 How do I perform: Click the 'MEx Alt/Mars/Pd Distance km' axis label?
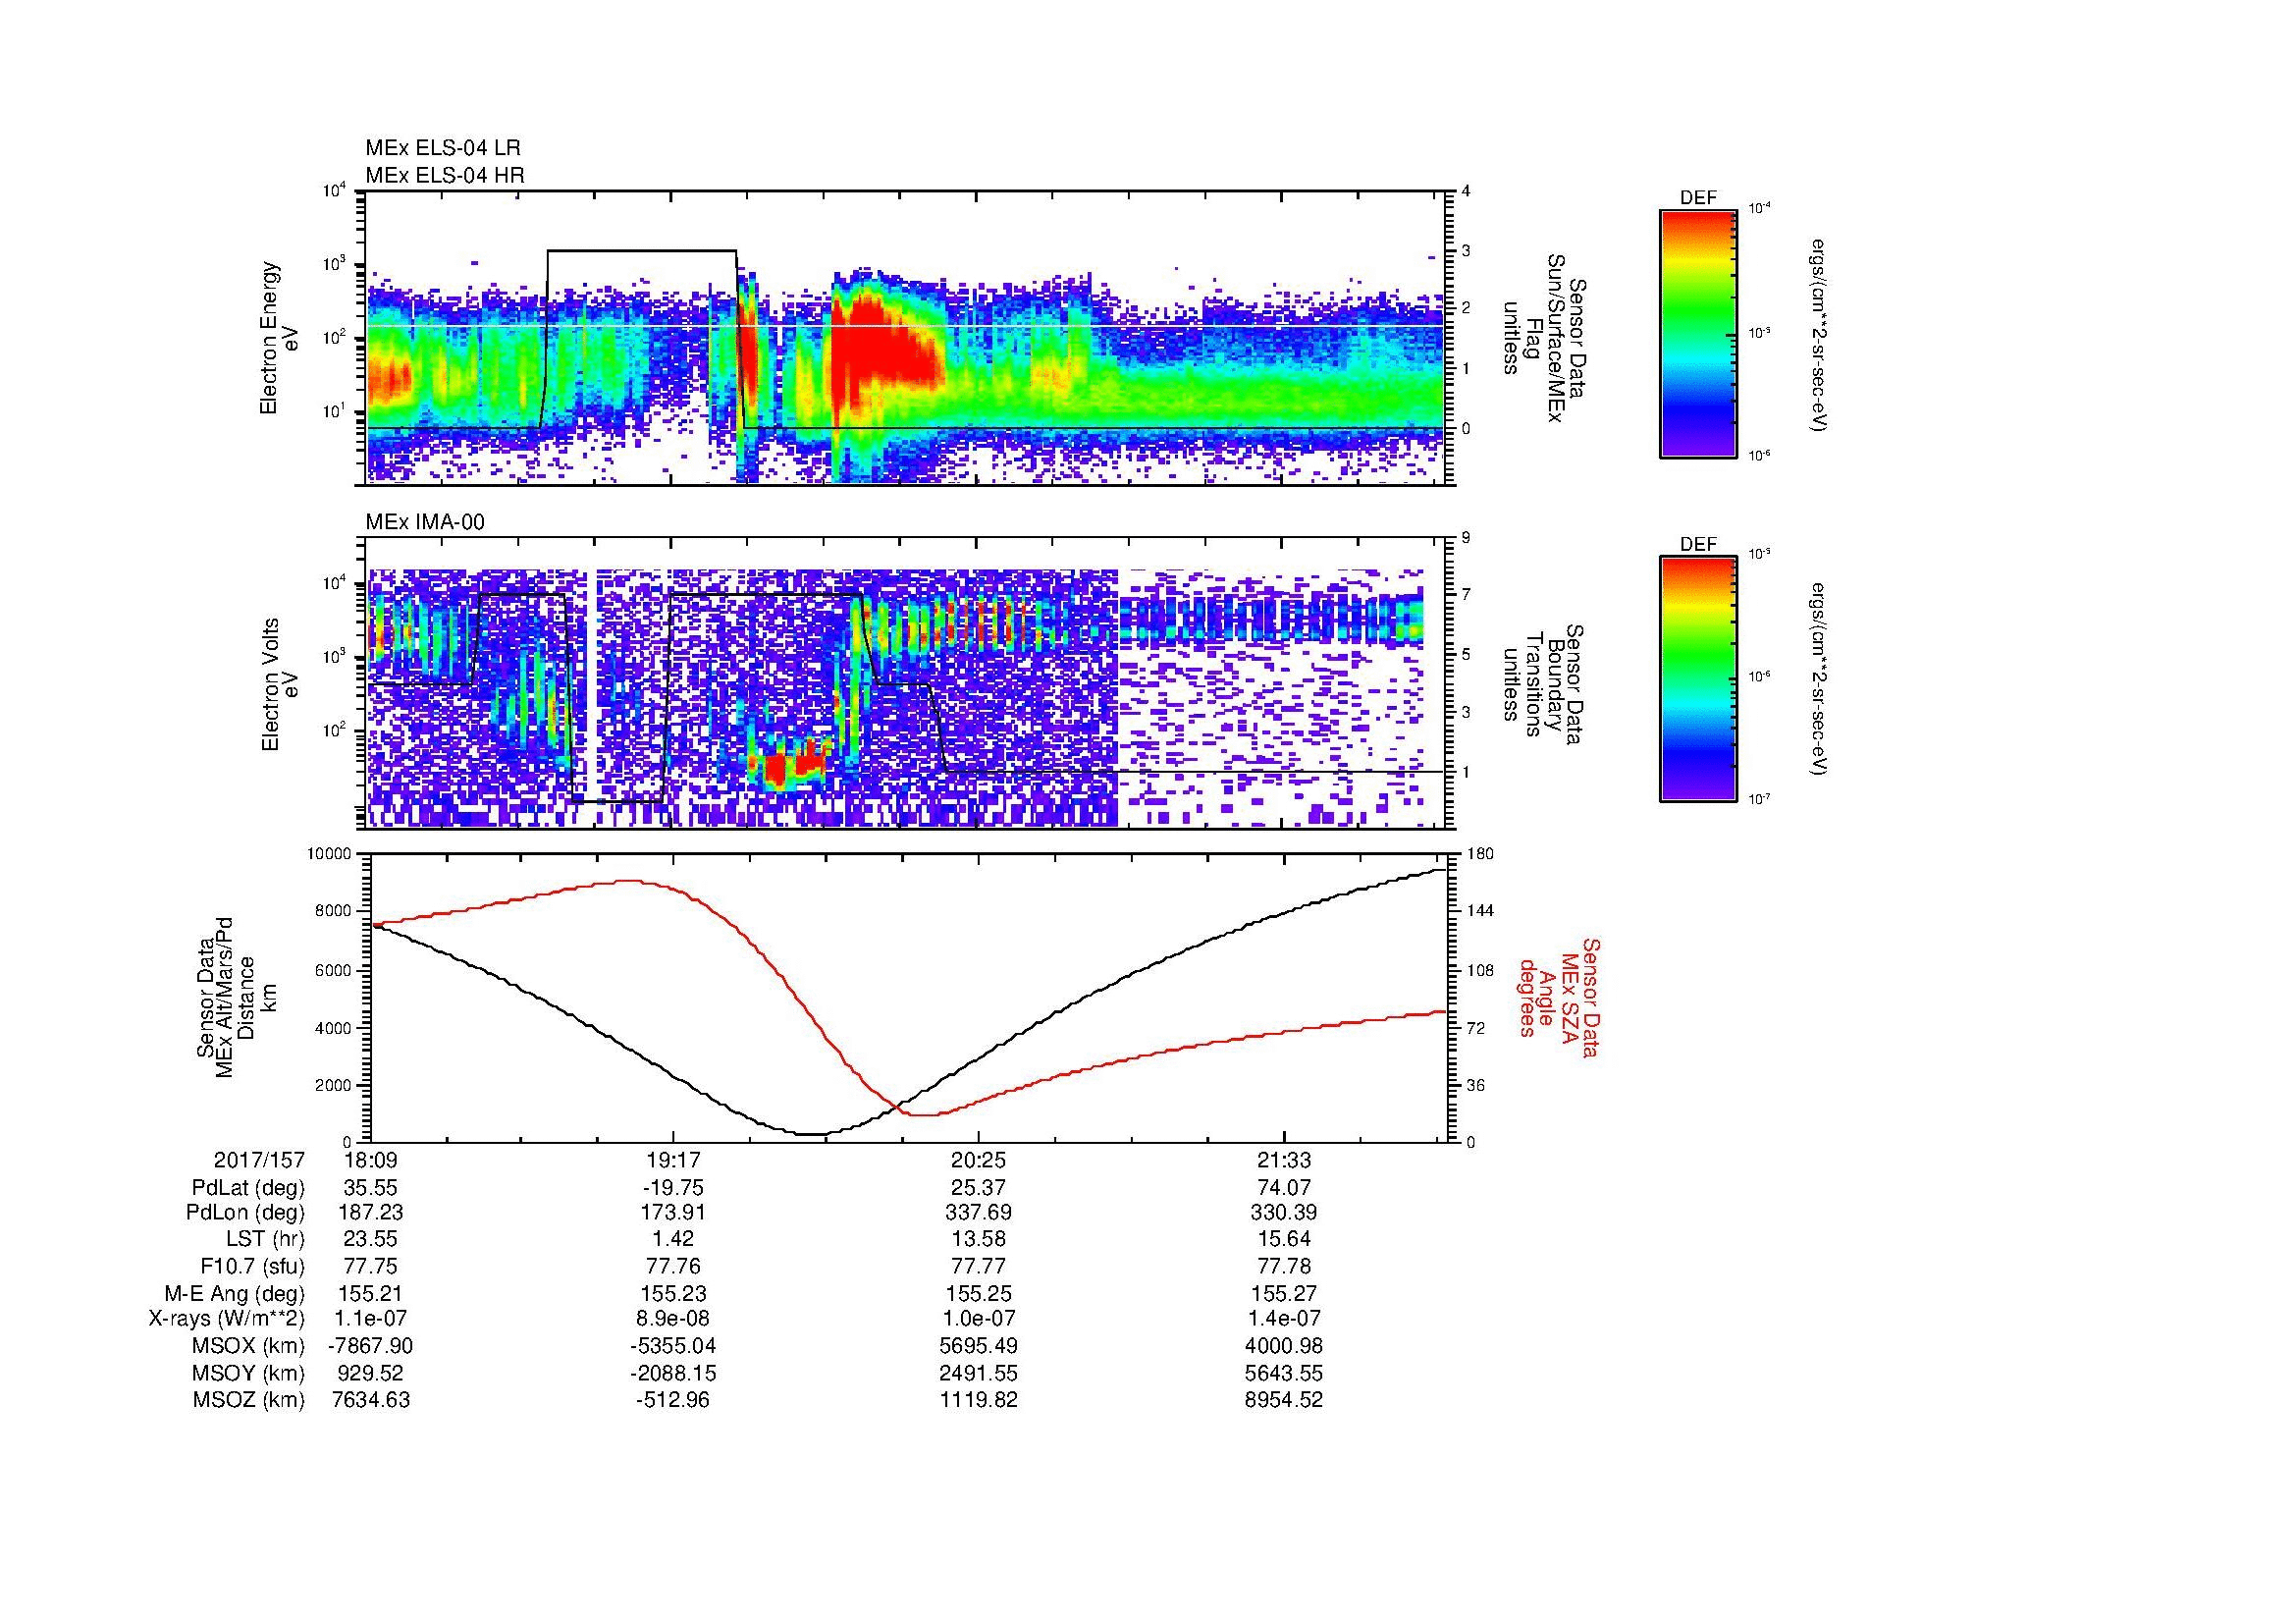click(239, 997)
